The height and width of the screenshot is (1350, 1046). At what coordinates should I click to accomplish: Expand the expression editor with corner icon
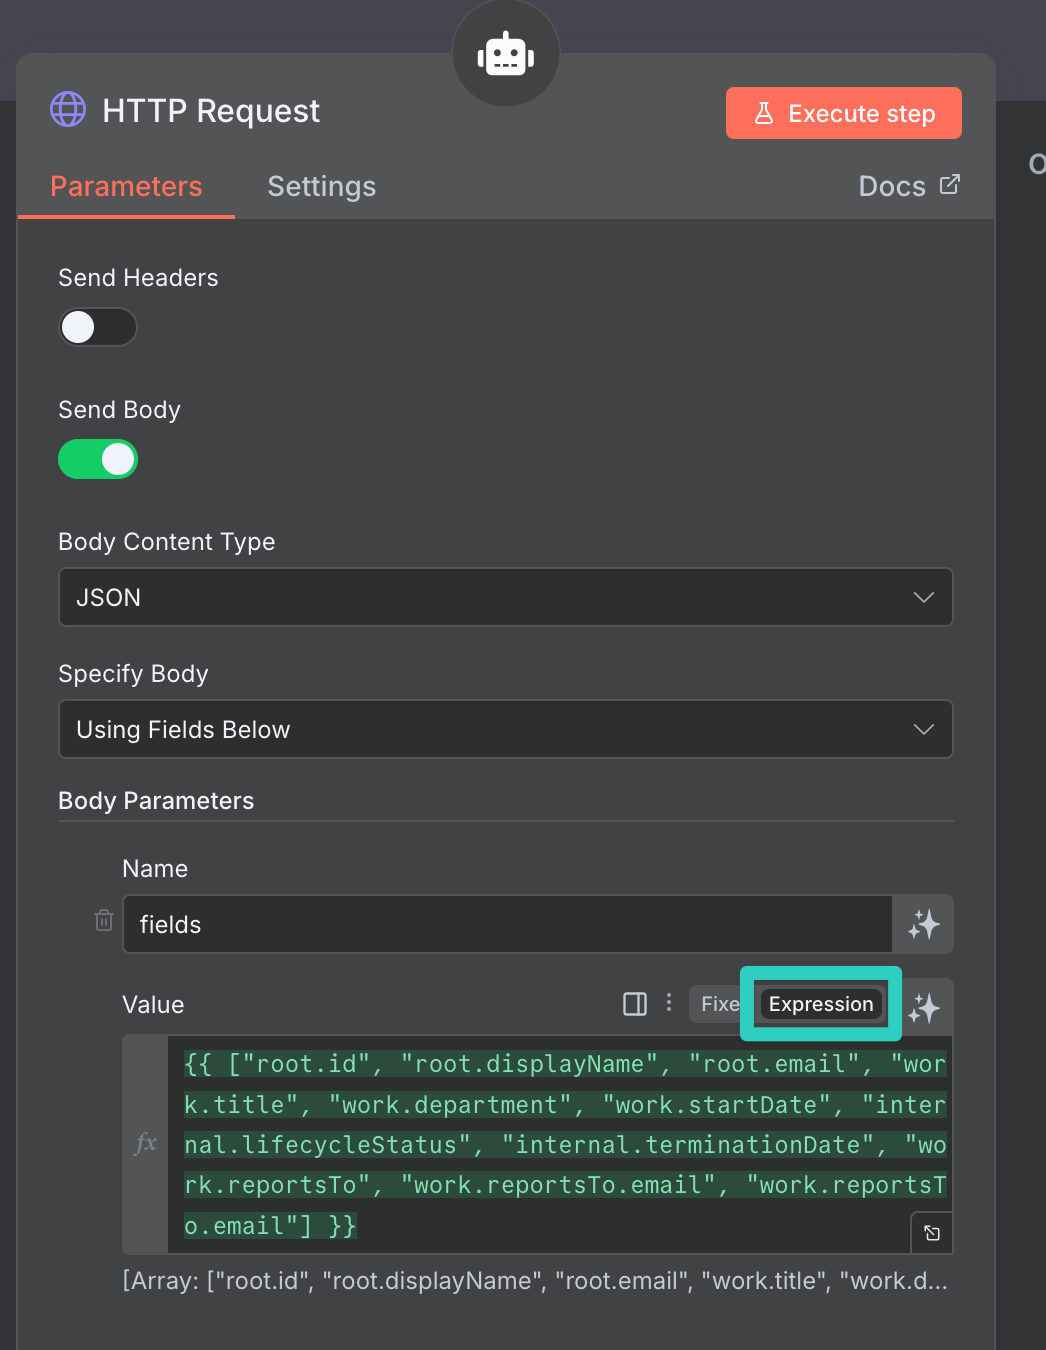(x=932, y=1233)
